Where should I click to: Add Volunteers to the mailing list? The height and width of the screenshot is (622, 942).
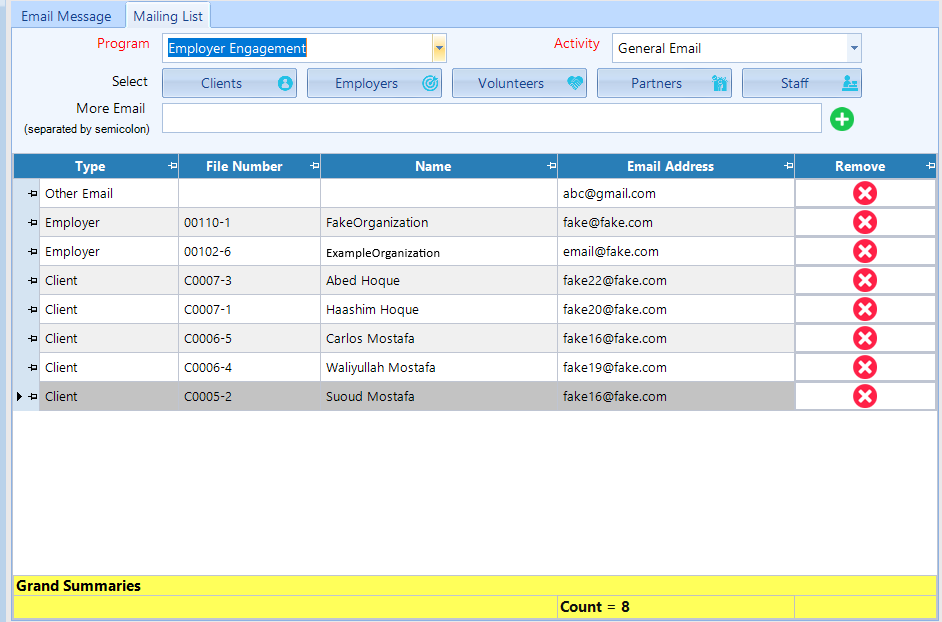tap(518, 84)
